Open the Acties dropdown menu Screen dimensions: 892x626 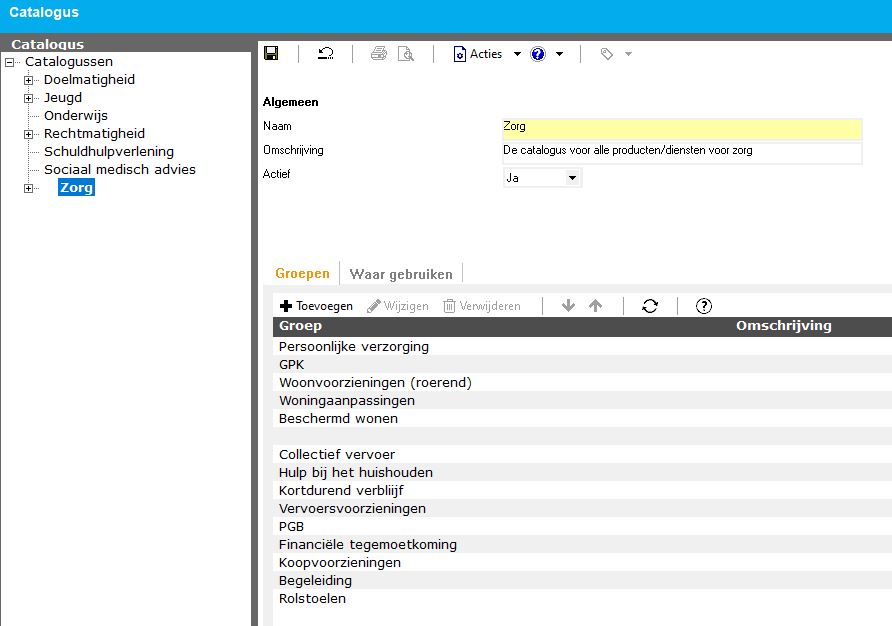[487, 54]
